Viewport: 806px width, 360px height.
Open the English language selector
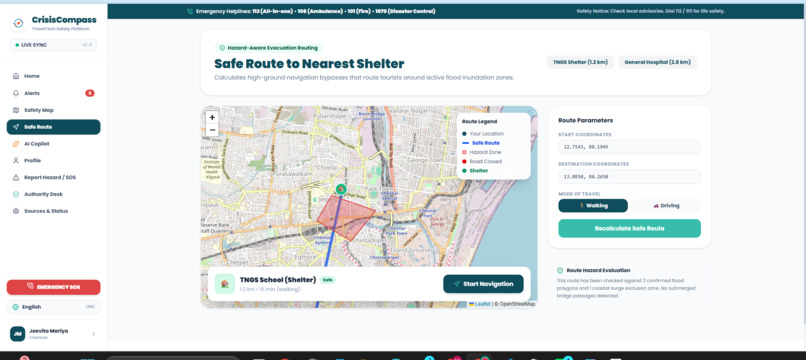pos(53,307)
